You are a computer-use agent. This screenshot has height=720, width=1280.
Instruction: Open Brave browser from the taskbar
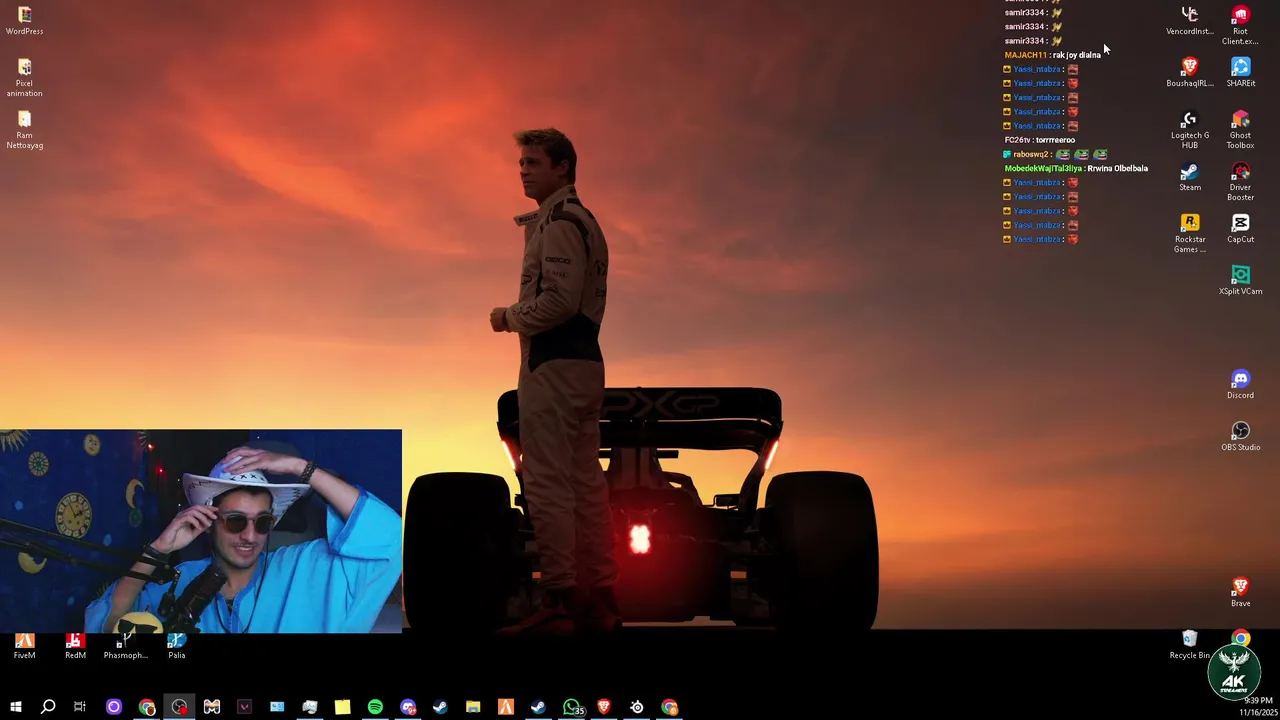604,707
